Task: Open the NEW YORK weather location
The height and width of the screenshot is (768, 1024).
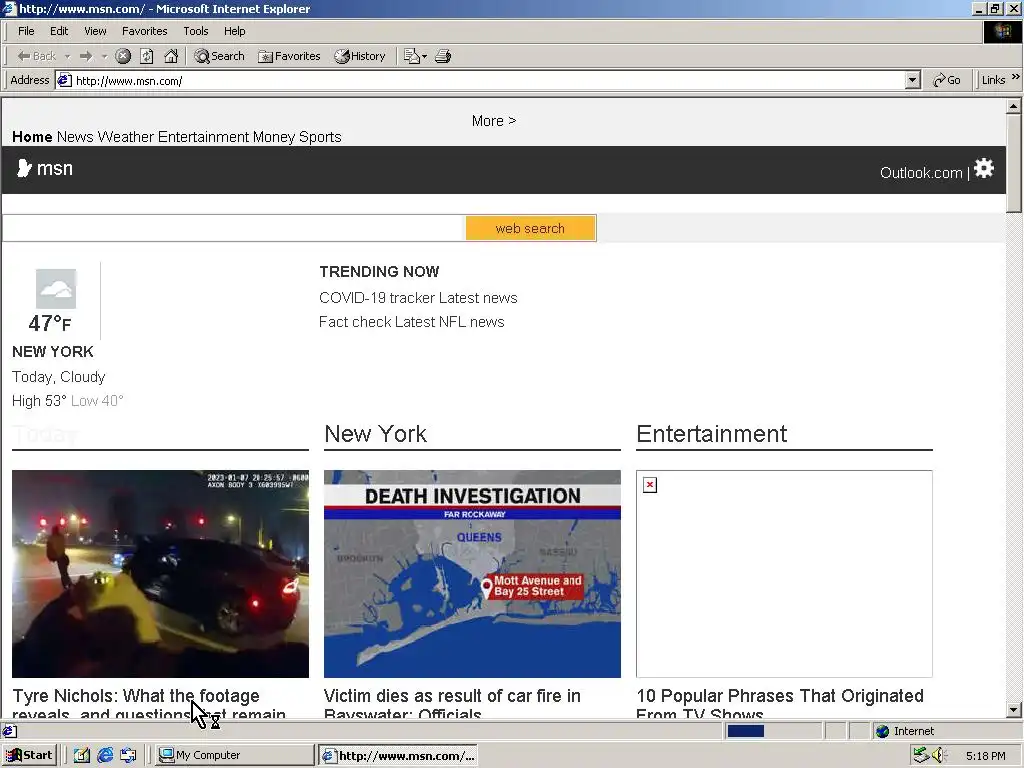Action: (x=53, y=351)
